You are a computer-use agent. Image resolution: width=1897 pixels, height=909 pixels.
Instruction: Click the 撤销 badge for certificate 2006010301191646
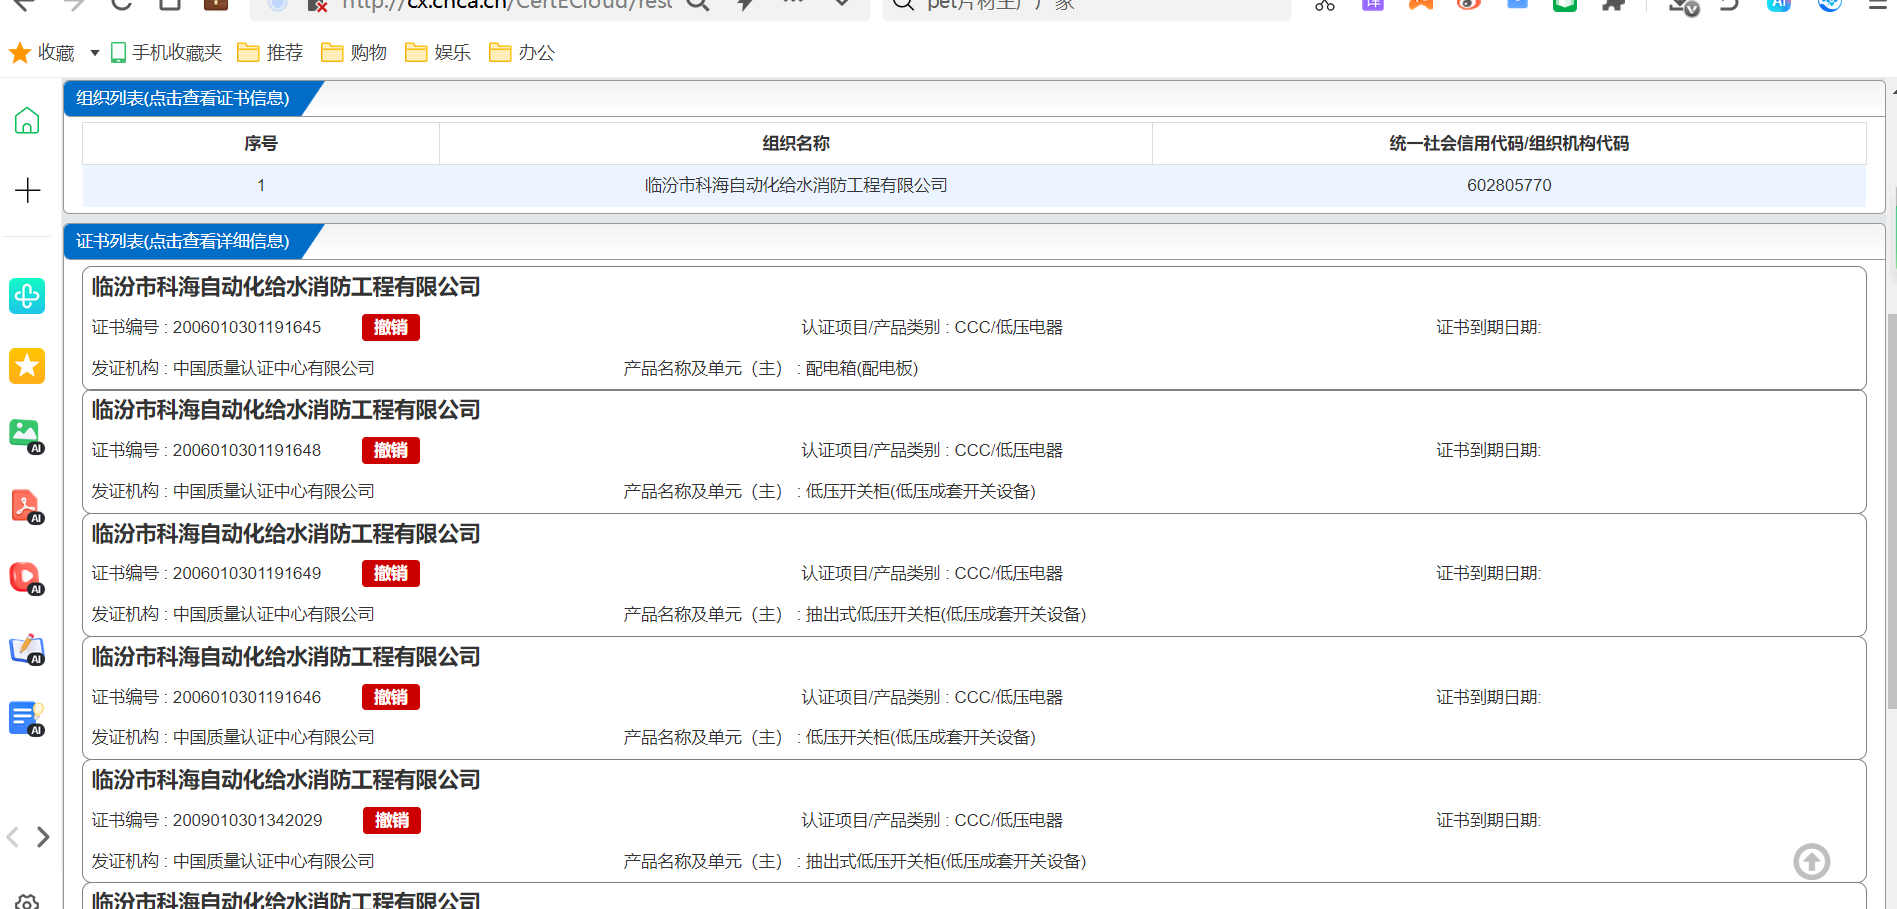[391, 697]
